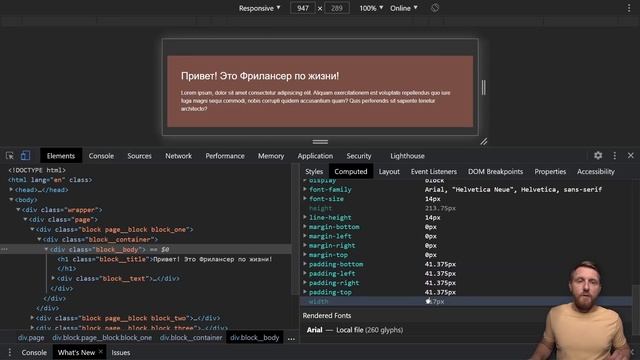The width and height of the screenshot is (640, 360).
Task: Click the viewport height field 289
Action: 337,8
